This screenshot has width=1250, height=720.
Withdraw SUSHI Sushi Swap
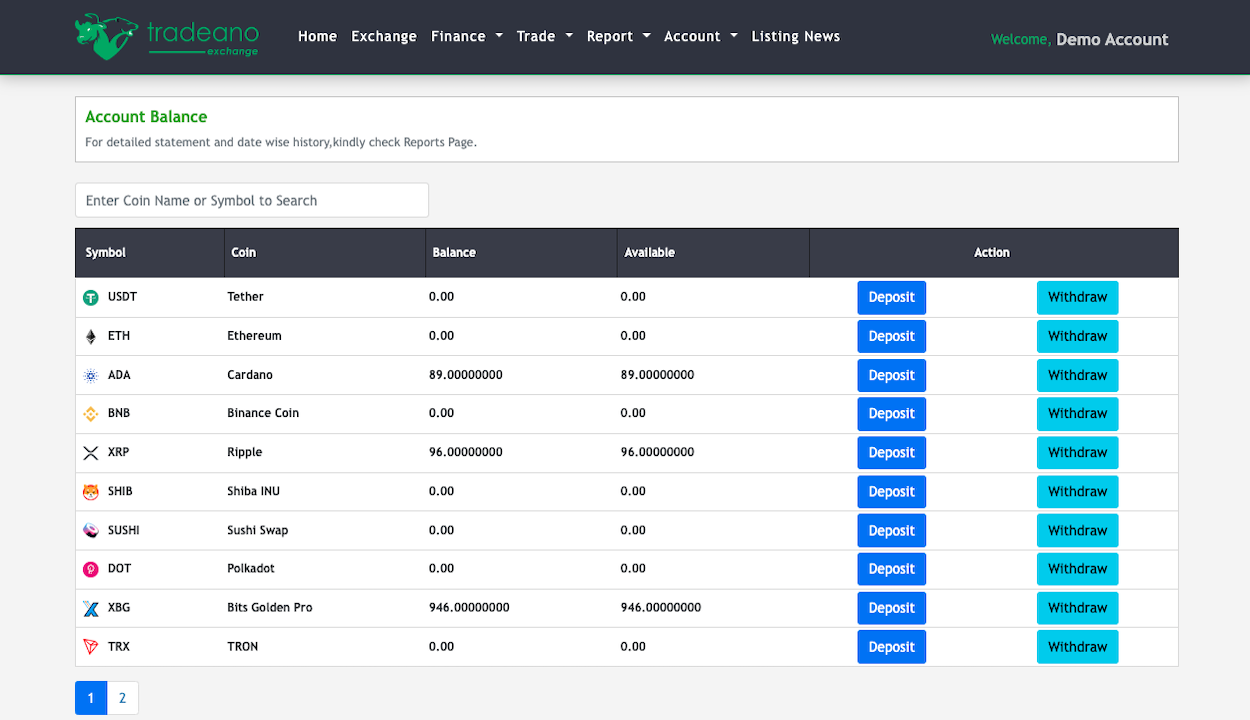click(x=1078, y=530)
